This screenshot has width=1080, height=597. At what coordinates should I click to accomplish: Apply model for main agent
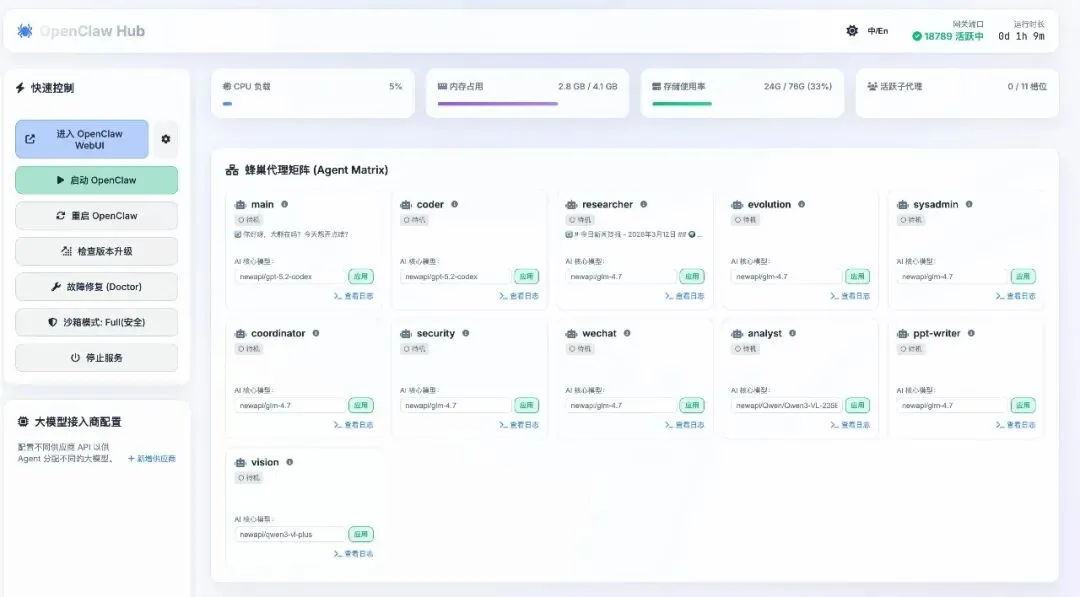click(361, 277)
